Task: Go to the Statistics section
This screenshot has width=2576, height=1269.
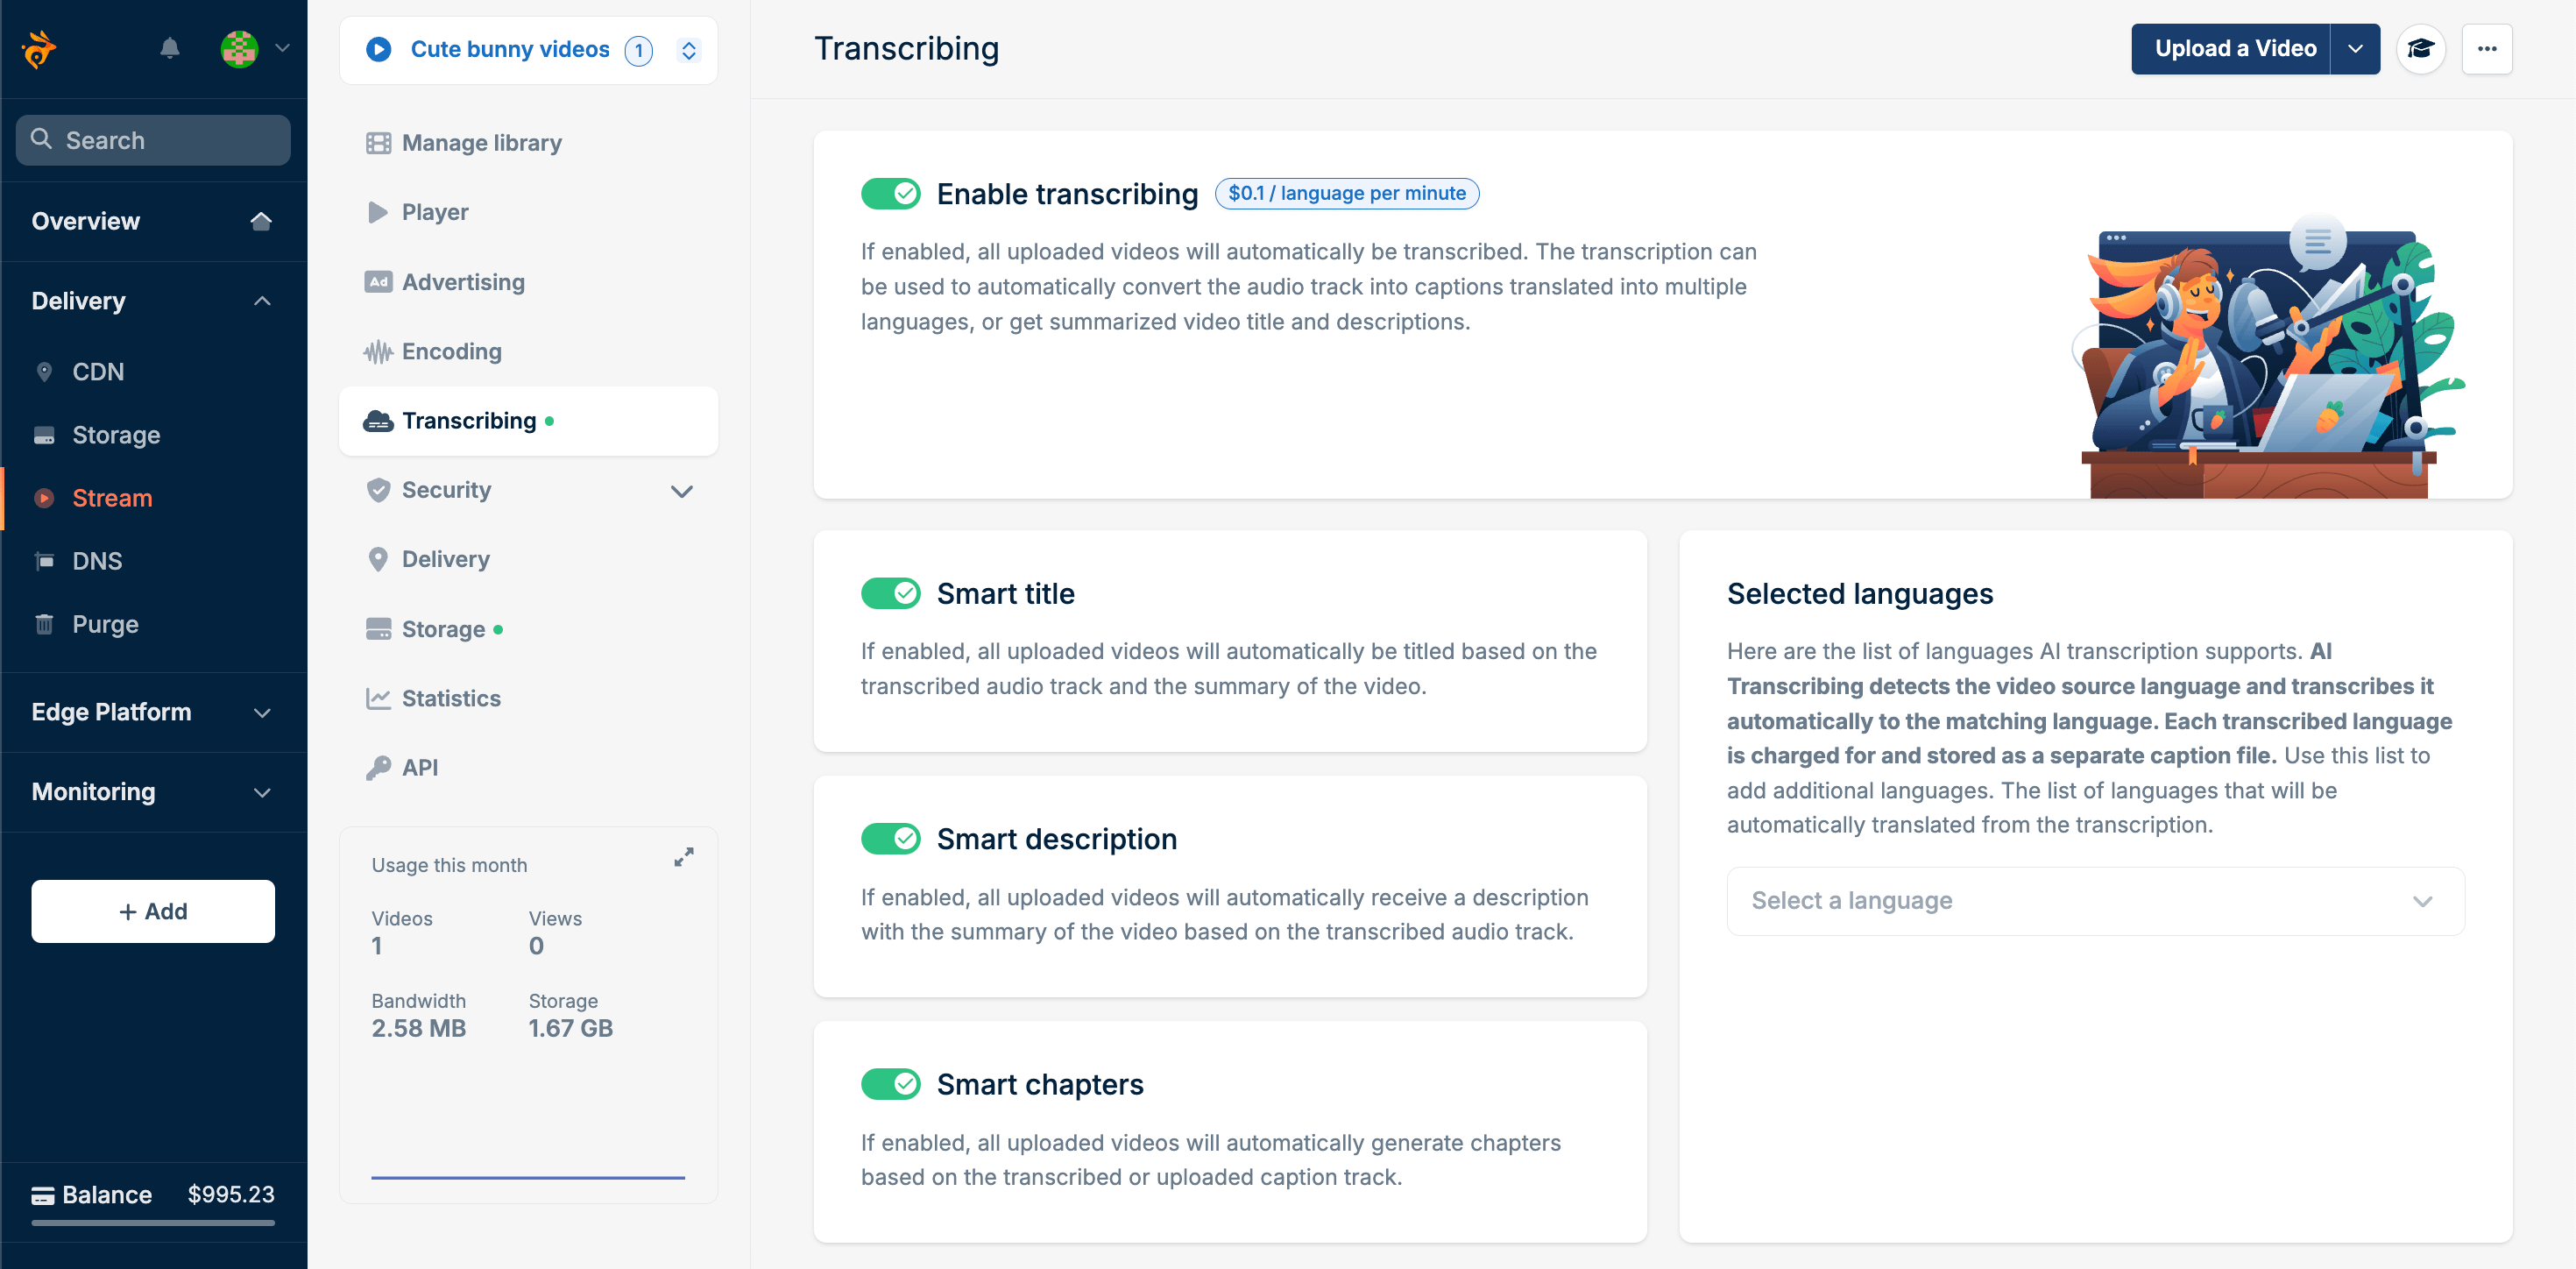Action: 450,698
